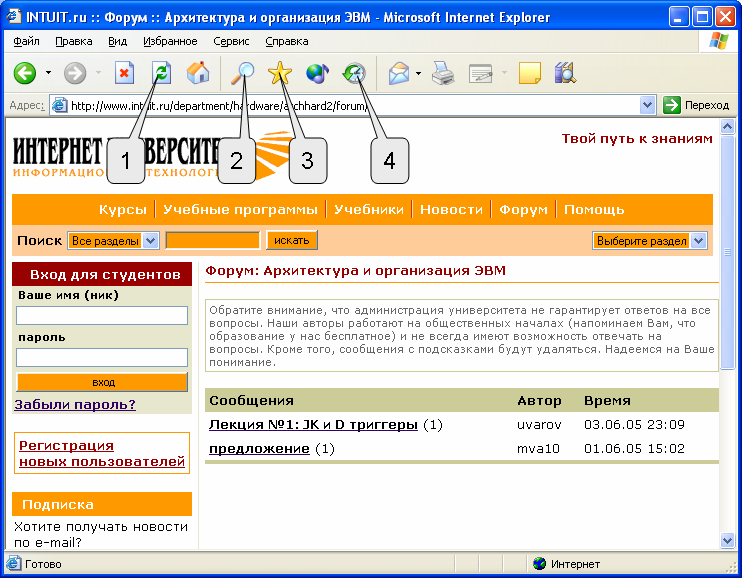Focus the Ваше имя (ник) input field
The height and width of the screenshot is (578, 742).
102,316
